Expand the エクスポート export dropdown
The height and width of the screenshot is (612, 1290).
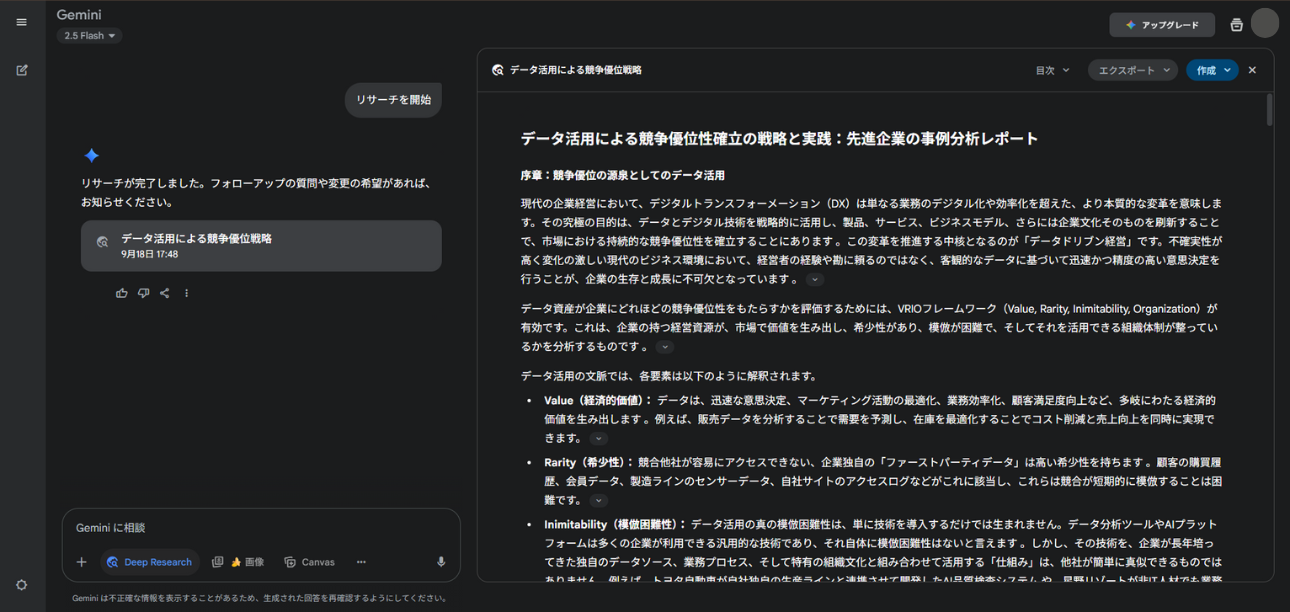click(1132, 69)
